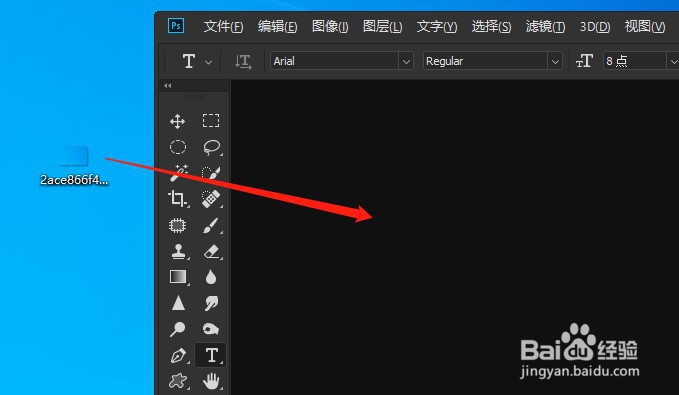Select the Sharpen triangle tool

click(178, 303)
